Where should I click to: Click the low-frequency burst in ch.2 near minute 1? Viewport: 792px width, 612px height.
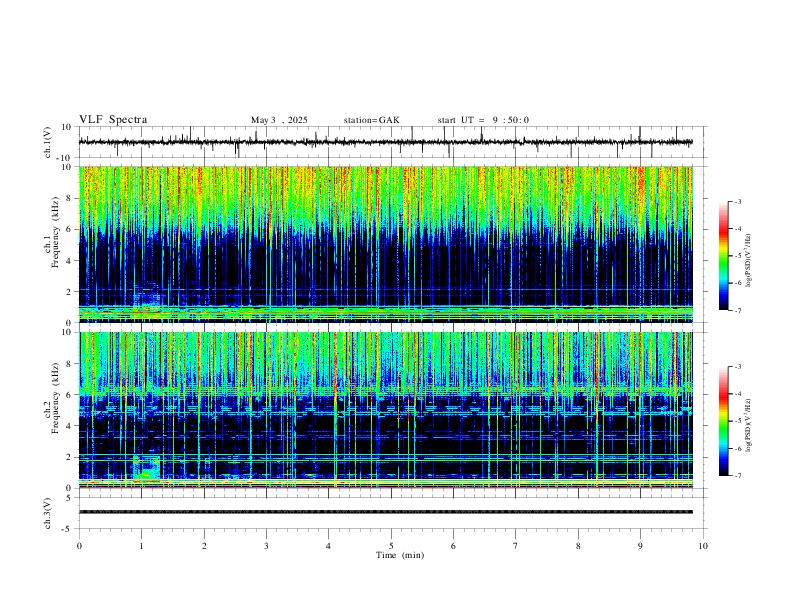[147, 468]
